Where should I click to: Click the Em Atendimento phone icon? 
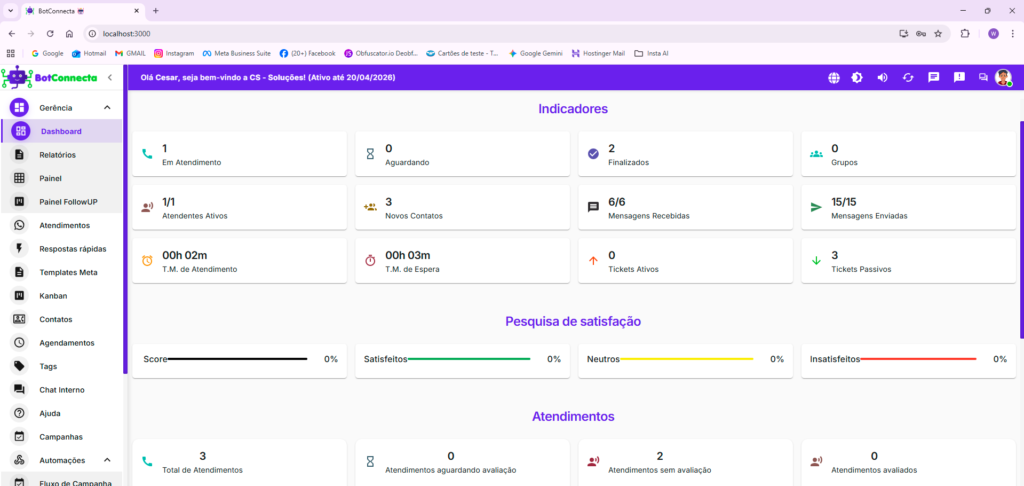point(147,154)
